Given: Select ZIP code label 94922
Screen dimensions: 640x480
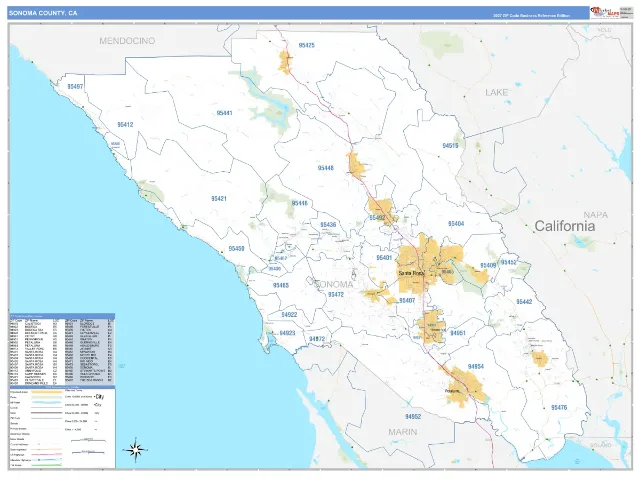Looking at the screenshot, I should (x=289, y=315).
